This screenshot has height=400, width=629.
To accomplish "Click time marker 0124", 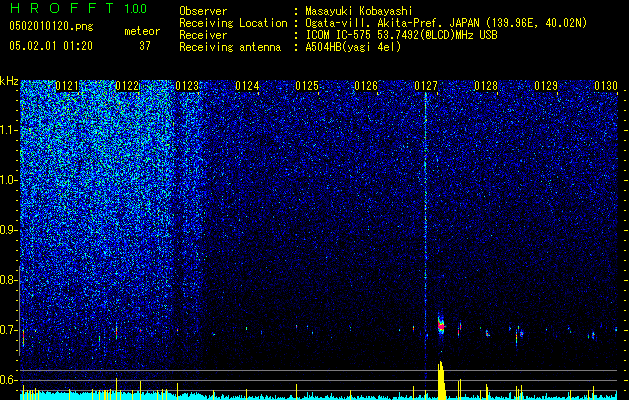I will (x=247, y=86).
